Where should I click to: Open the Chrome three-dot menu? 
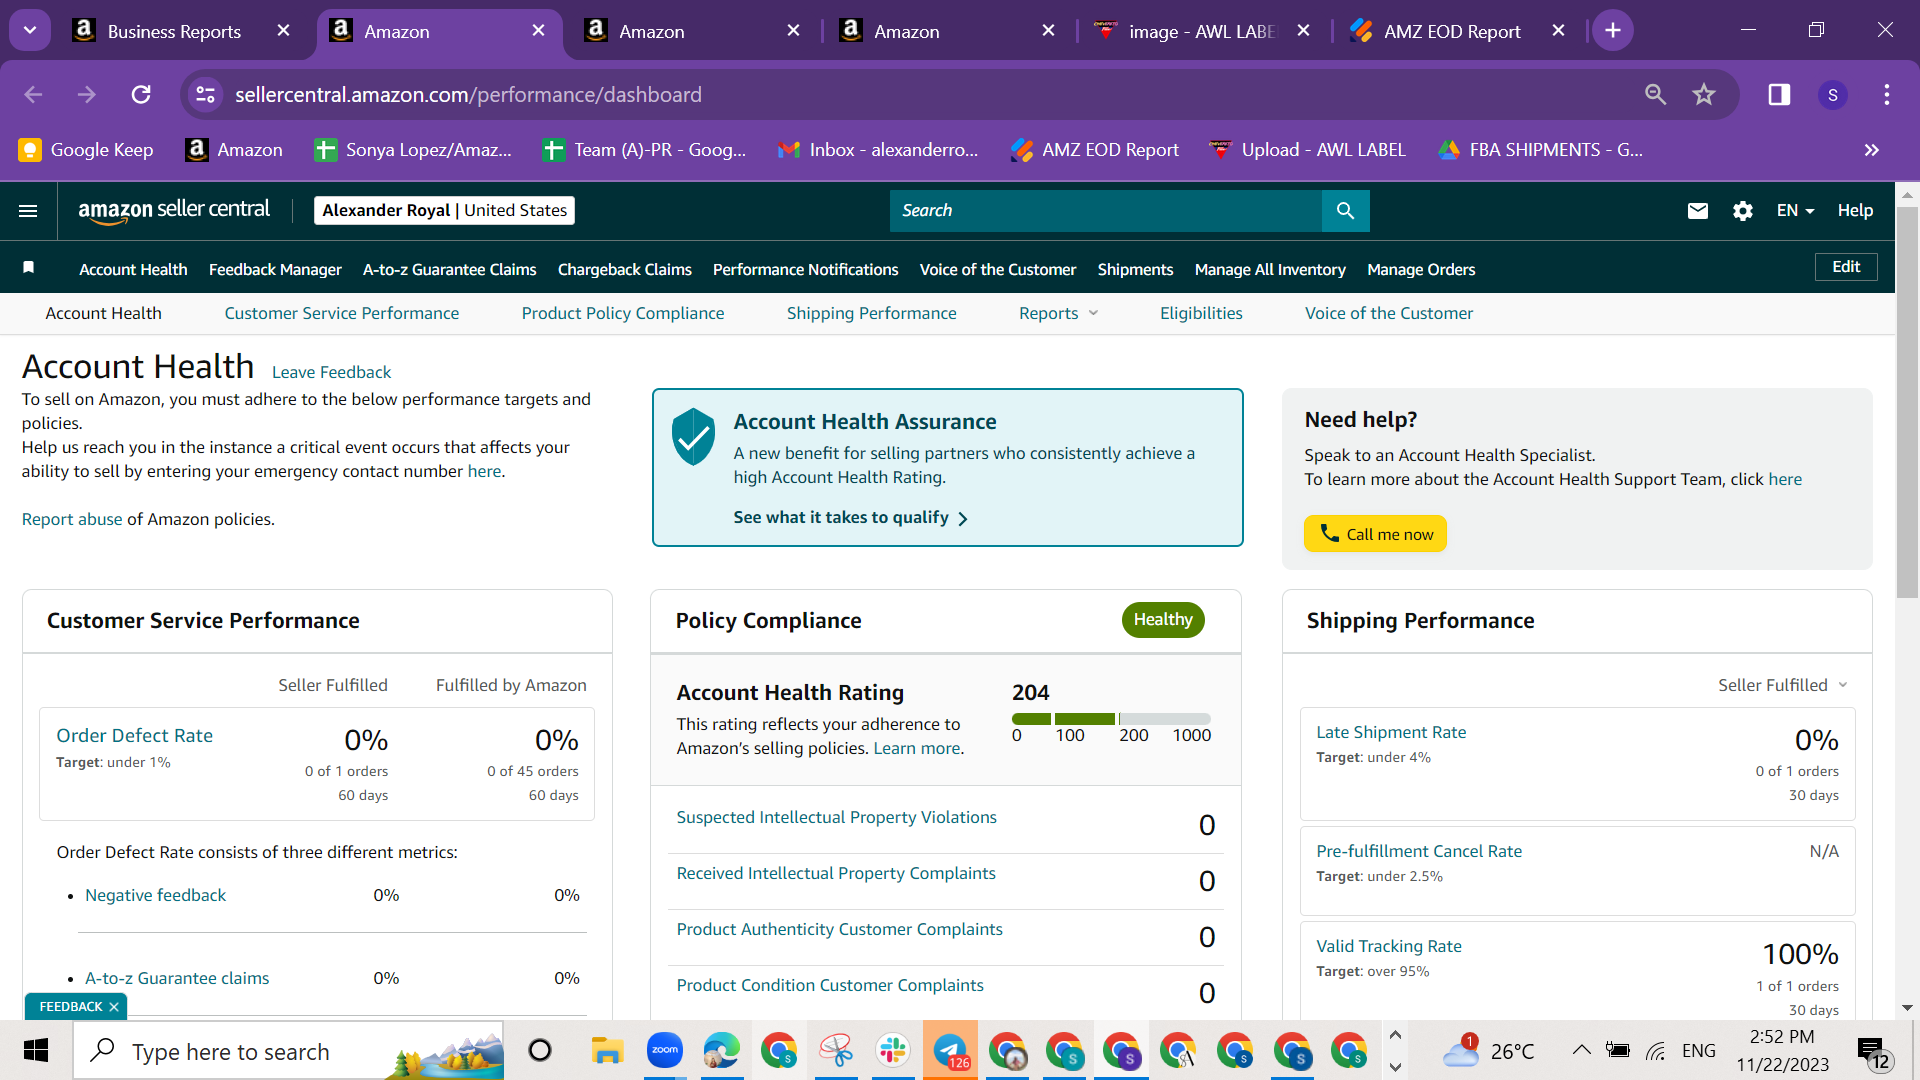[1887, 95]
